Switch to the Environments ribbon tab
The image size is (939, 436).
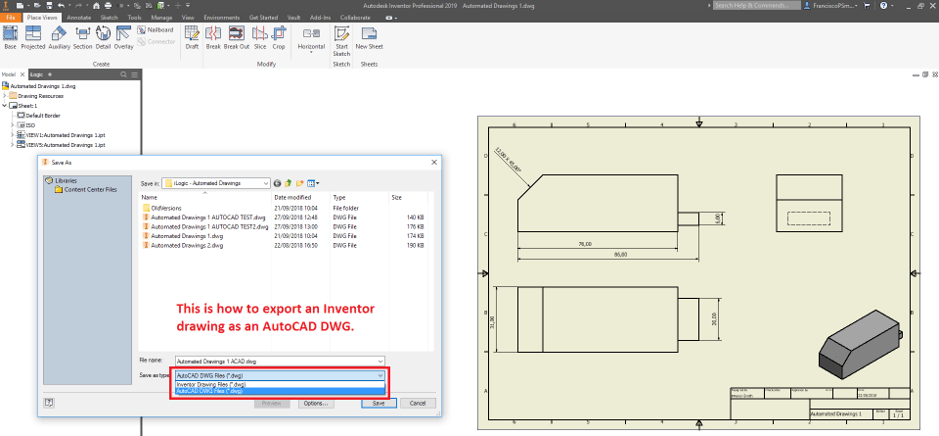point(222,18)
